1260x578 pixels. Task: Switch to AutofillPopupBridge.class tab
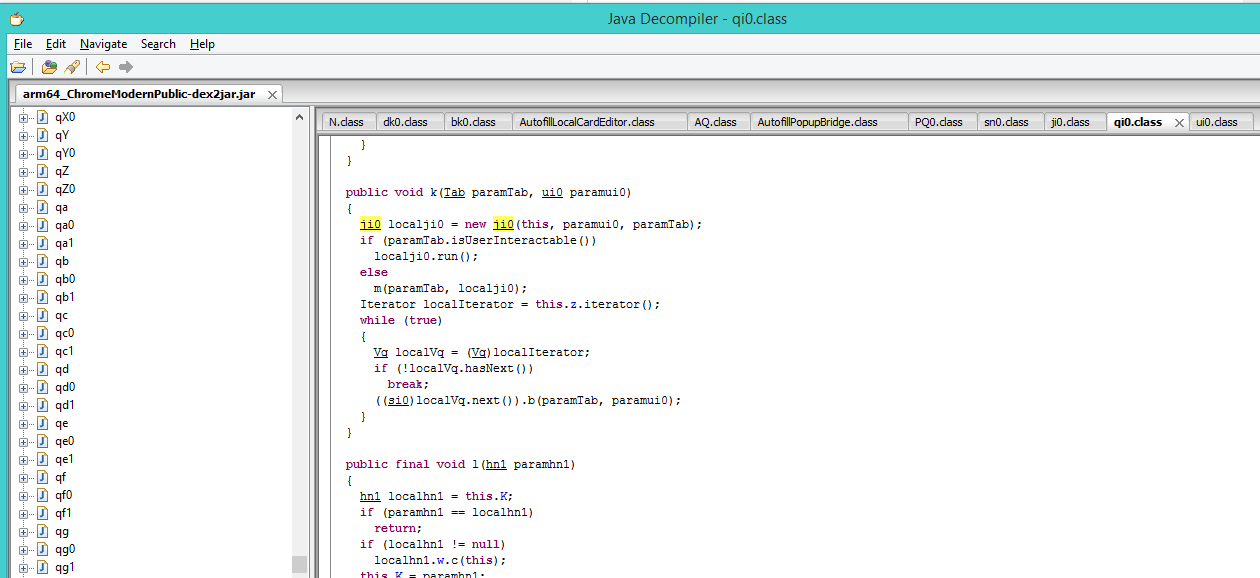pos(817,122)
